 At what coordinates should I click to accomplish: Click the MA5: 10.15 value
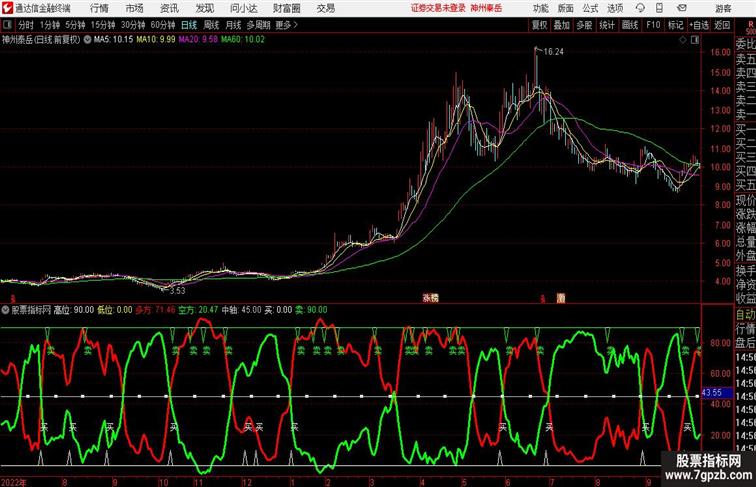113,40
